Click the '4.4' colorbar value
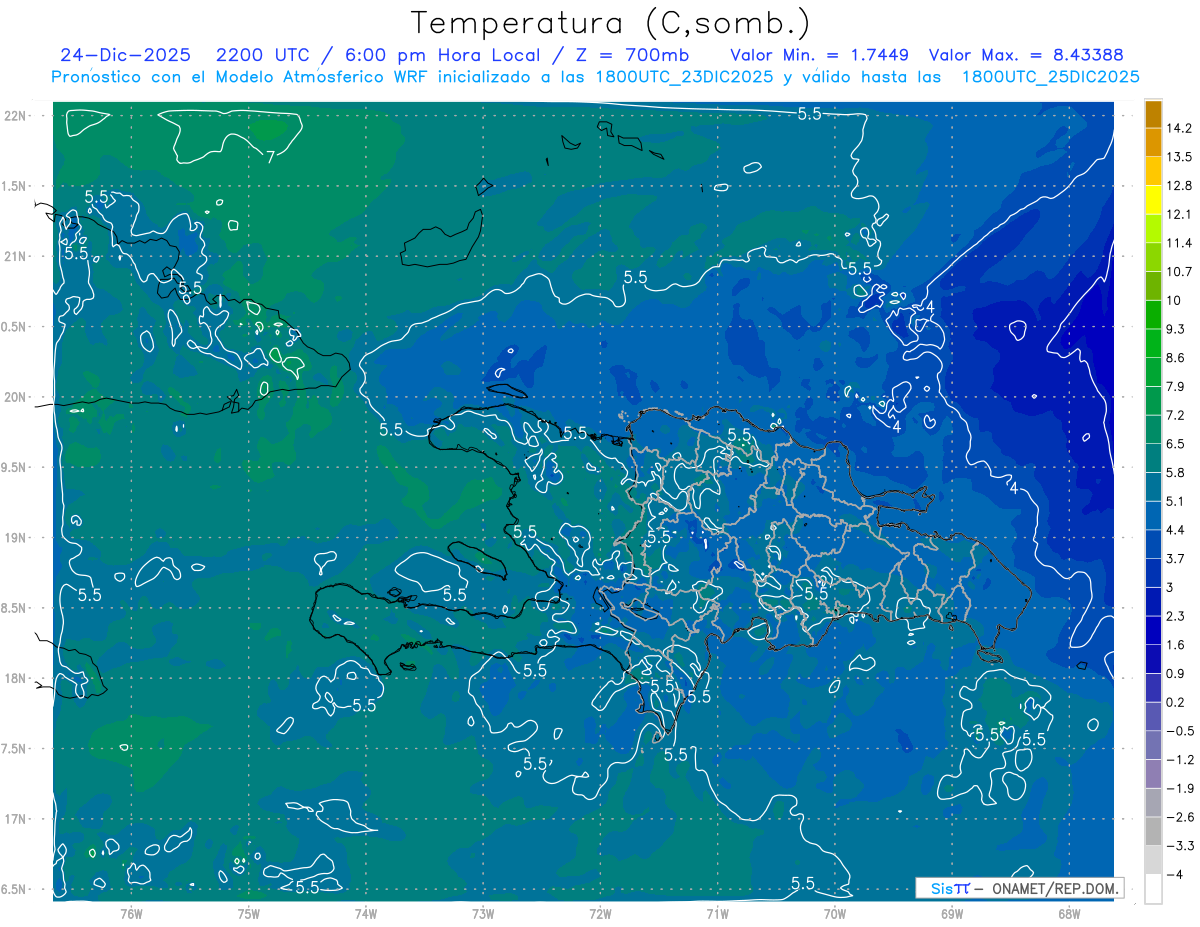1200x927 pixels. click(x=1176, y=530)
